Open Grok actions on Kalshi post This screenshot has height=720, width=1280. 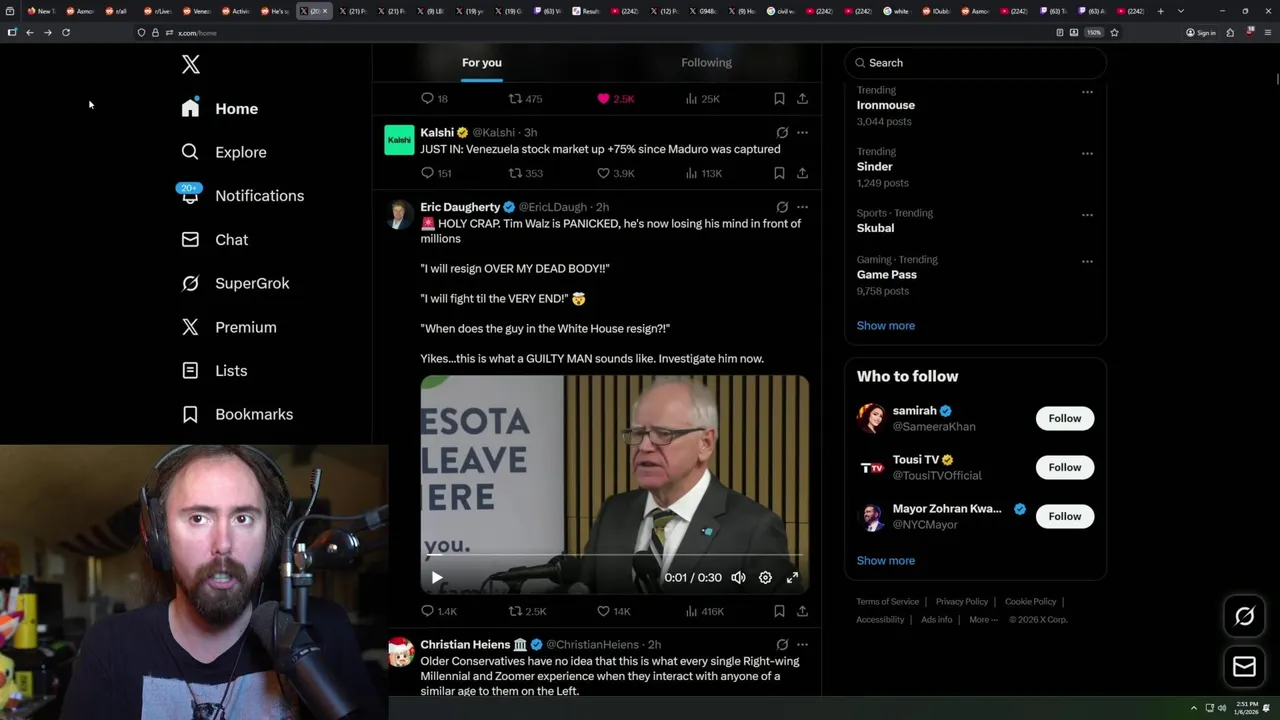pos(782,132)
